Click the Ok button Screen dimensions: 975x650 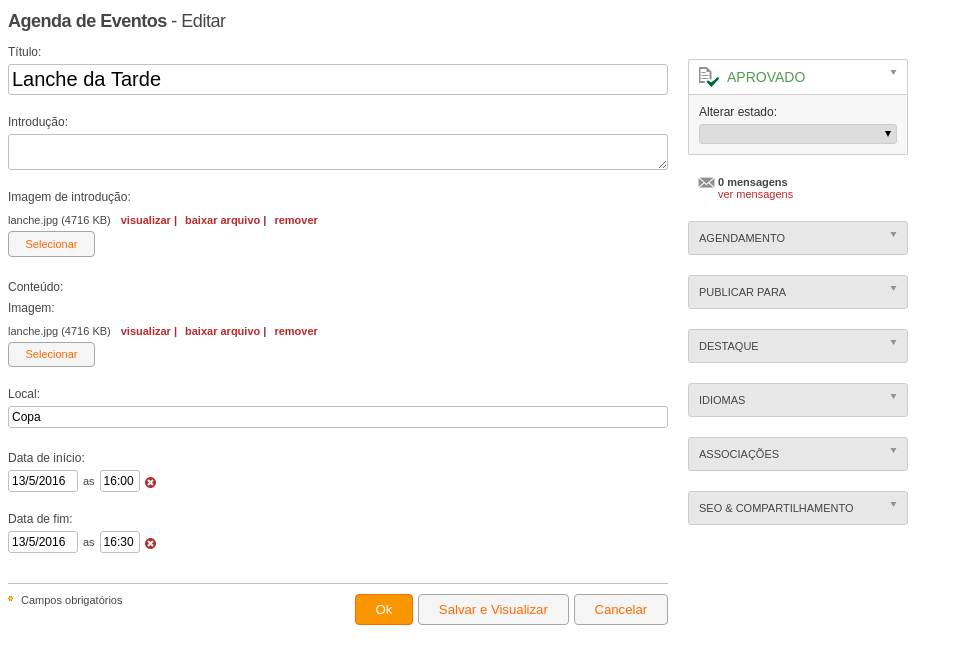pyautogui.click(x=384, y=610)
